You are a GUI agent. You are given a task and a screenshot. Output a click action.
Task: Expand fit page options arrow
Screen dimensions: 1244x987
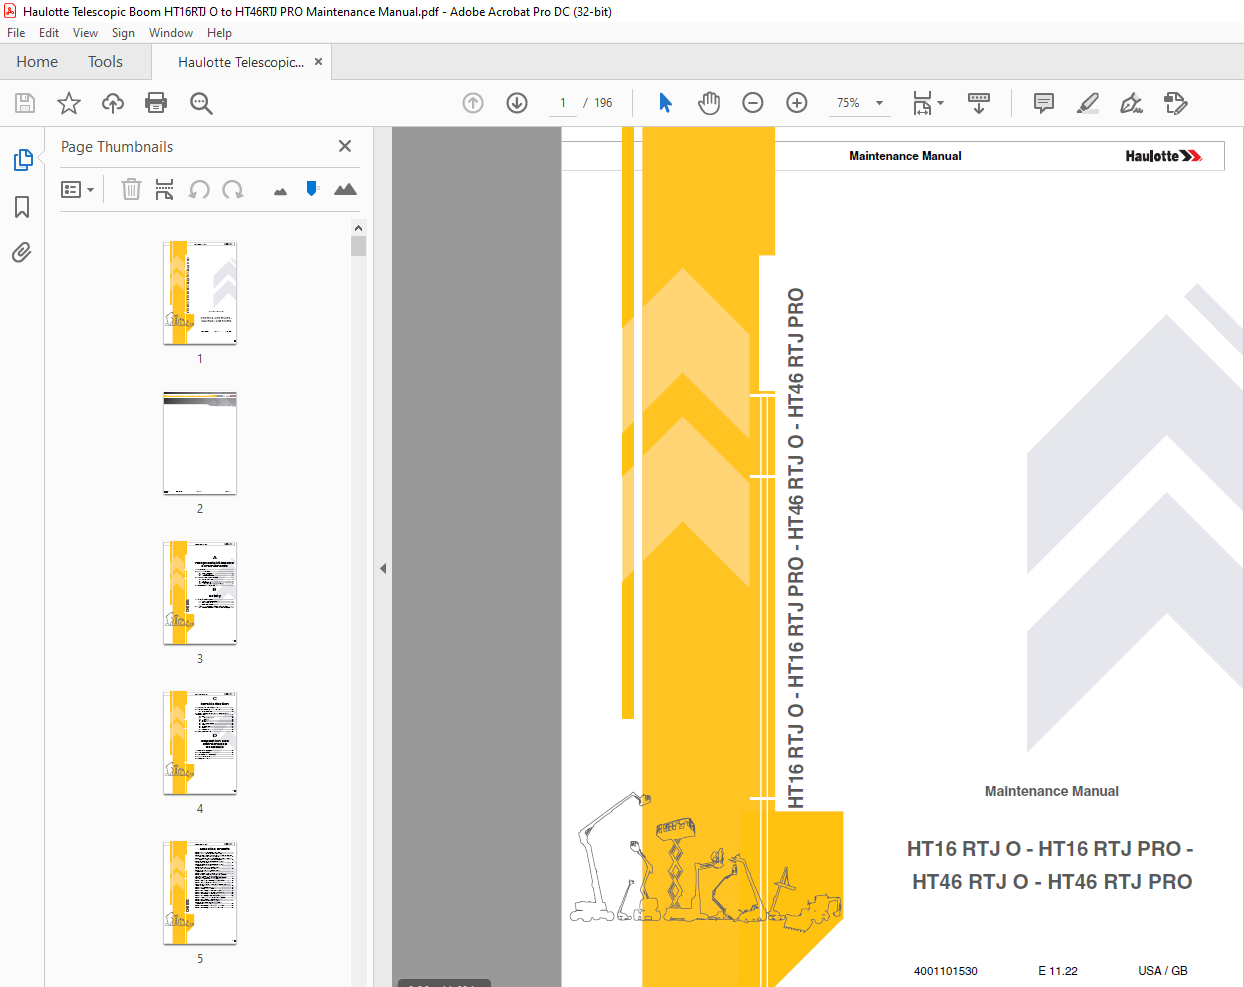(x=941, y=103)
